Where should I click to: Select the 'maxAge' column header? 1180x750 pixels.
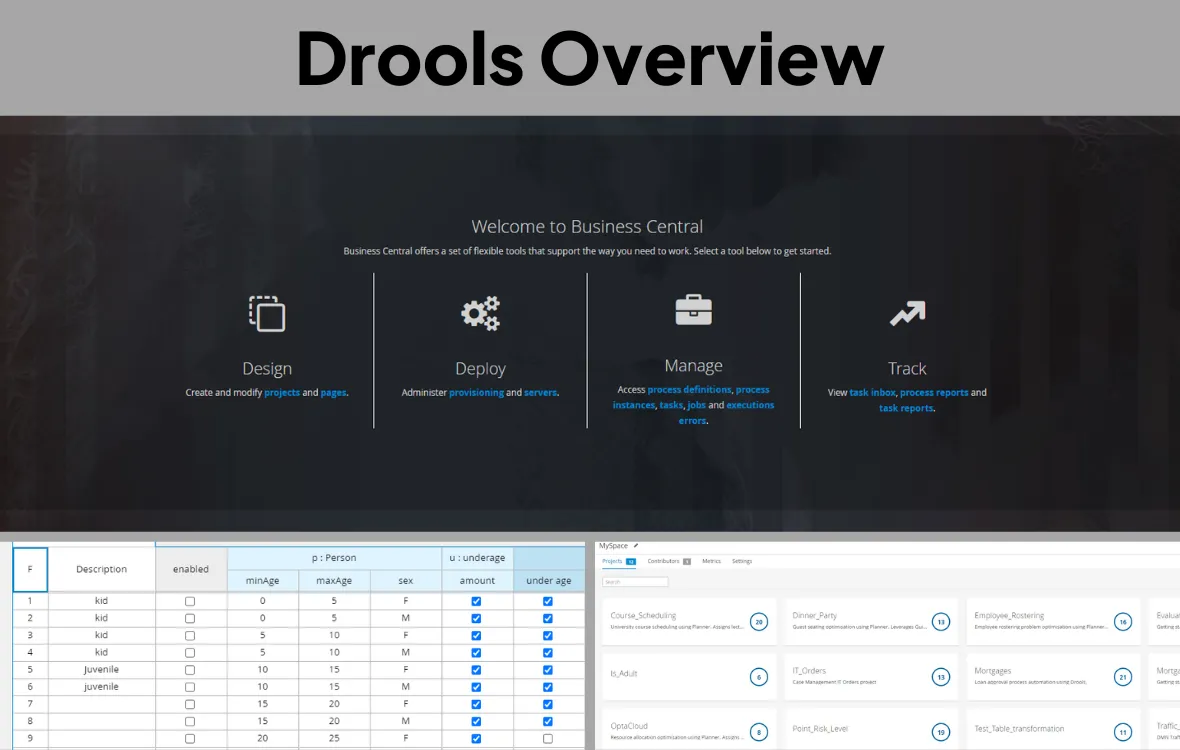[x=334, y=581]
